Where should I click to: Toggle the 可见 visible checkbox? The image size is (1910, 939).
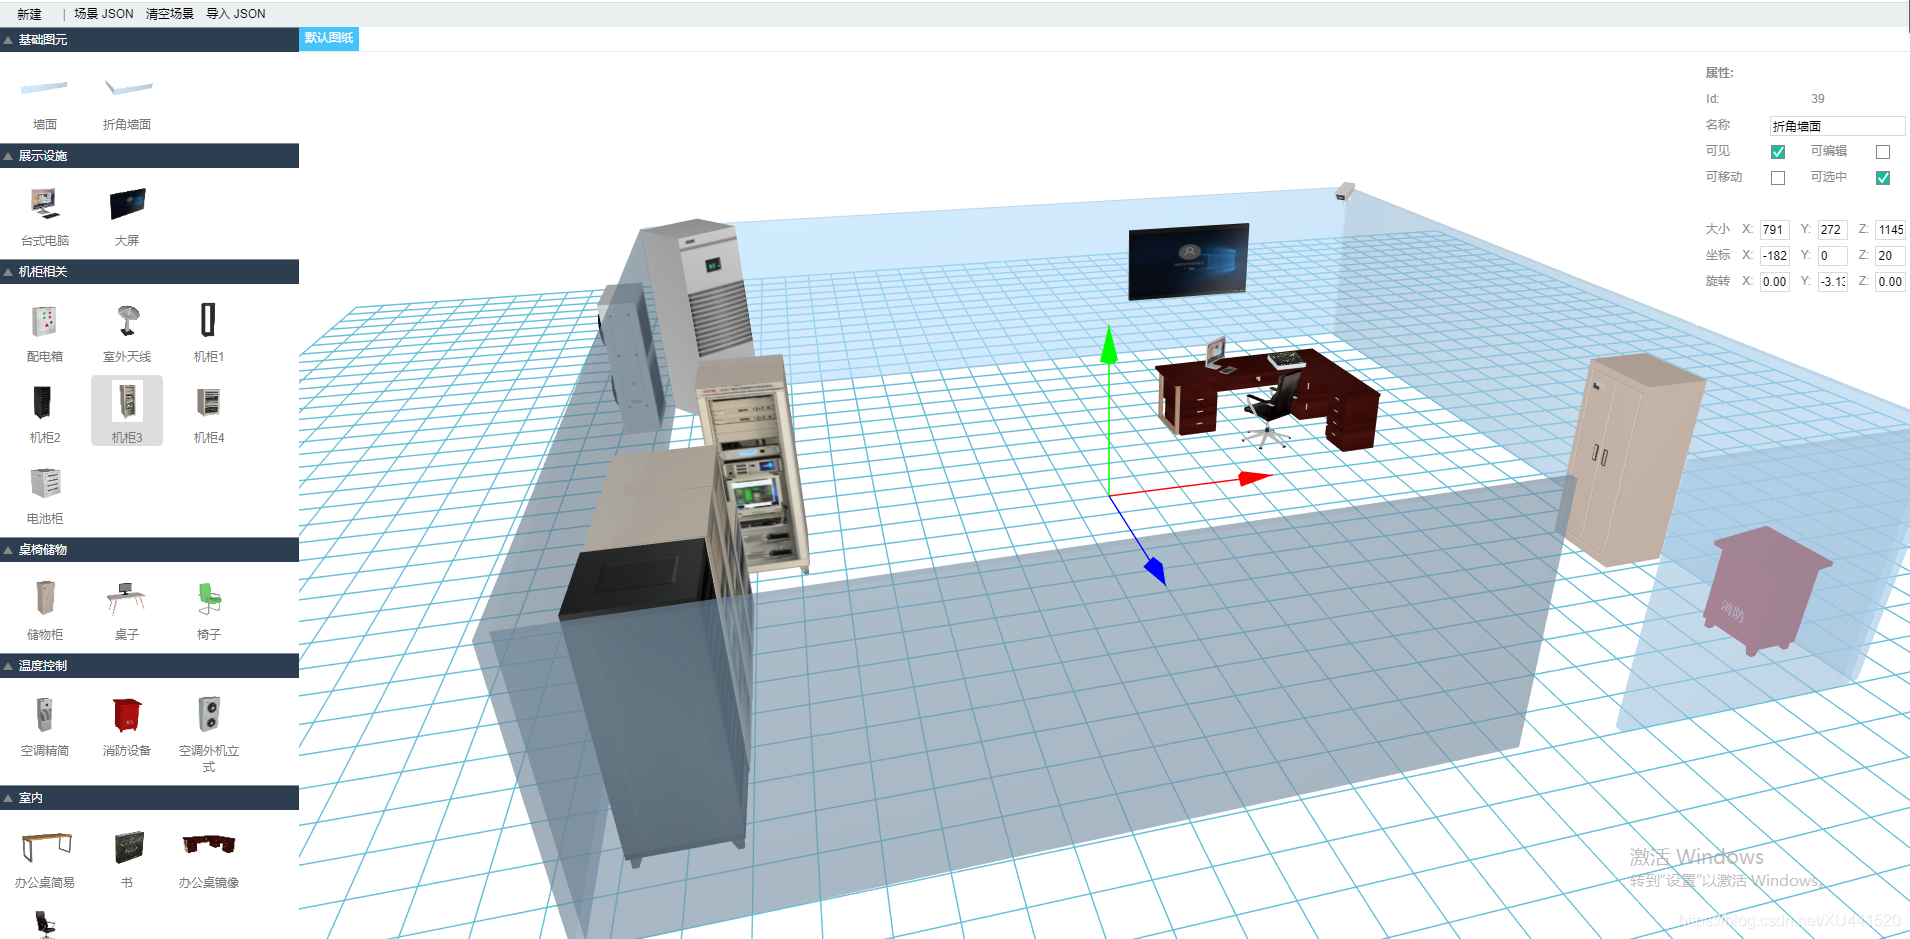tap(1778, 152)
